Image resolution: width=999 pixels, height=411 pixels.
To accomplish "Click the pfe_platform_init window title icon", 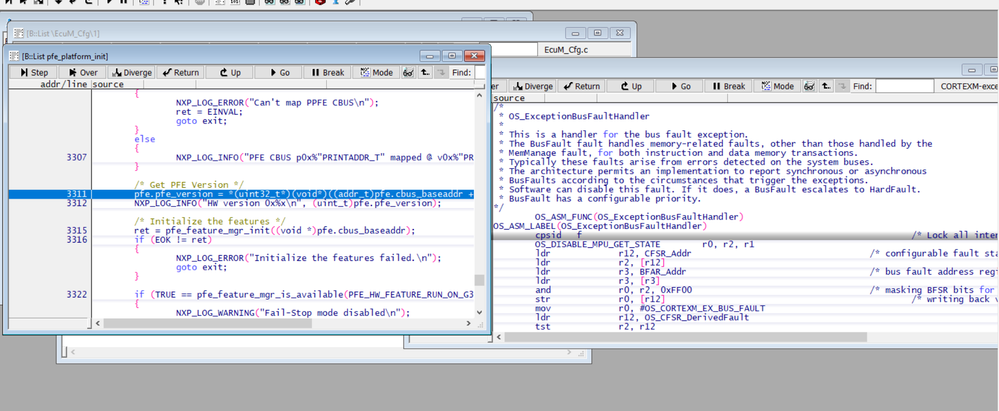I will tap(14, 56).
